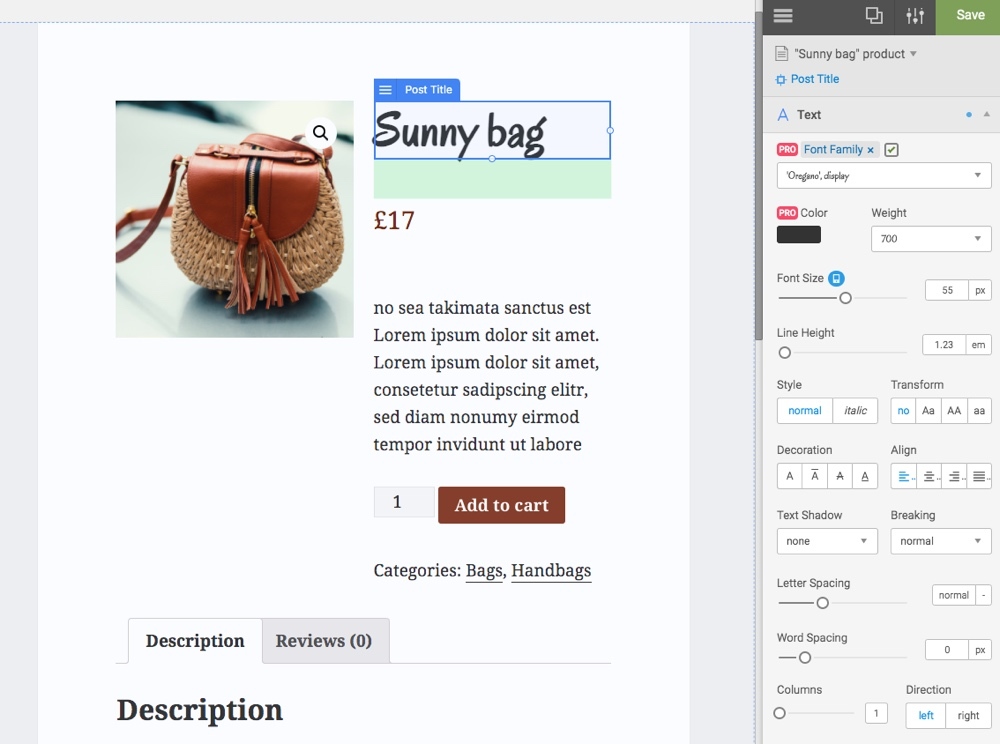Switch to the Reviews (0) tab
This screenshot has width=1000, height=744.
pos(324,641)
